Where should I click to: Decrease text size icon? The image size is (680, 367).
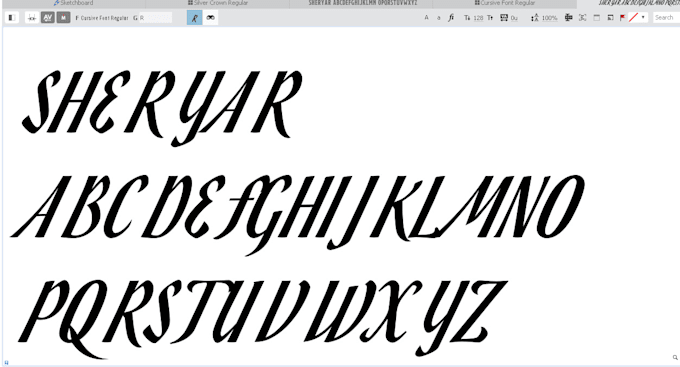pos(467,18)
